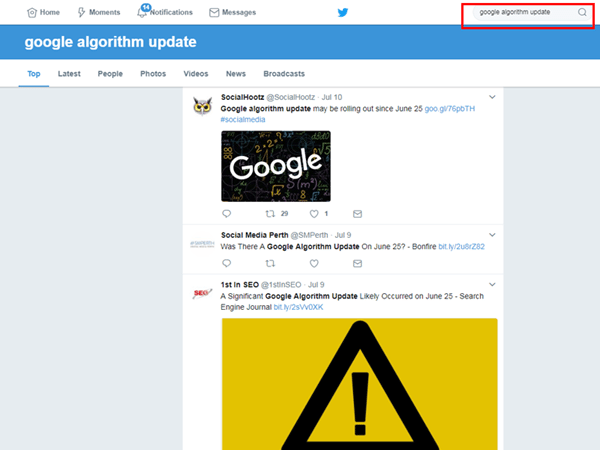
Task: Switch to the People tab
Action: (x=110, y=73)
